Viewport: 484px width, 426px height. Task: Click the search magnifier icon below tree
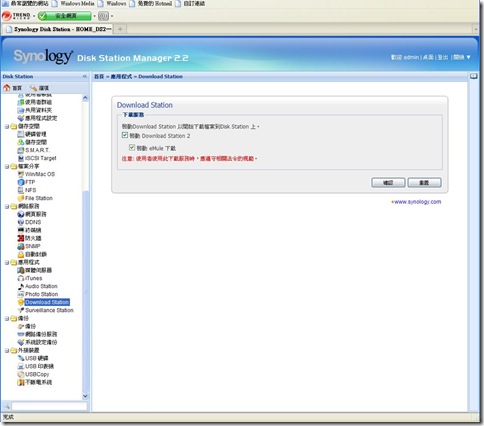click(x=6, y=406)
